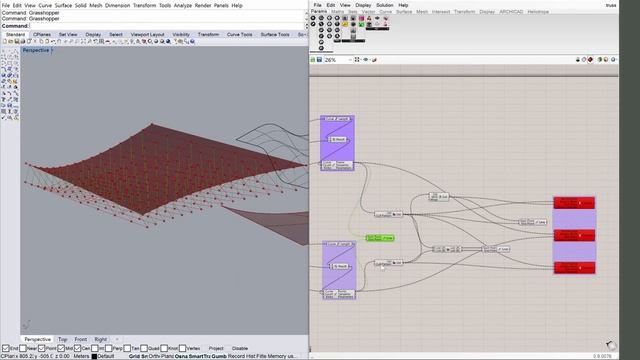Enable the Int osnap checkbox
640x360 pixels.
pyautogui.click(x=95, y=348)
